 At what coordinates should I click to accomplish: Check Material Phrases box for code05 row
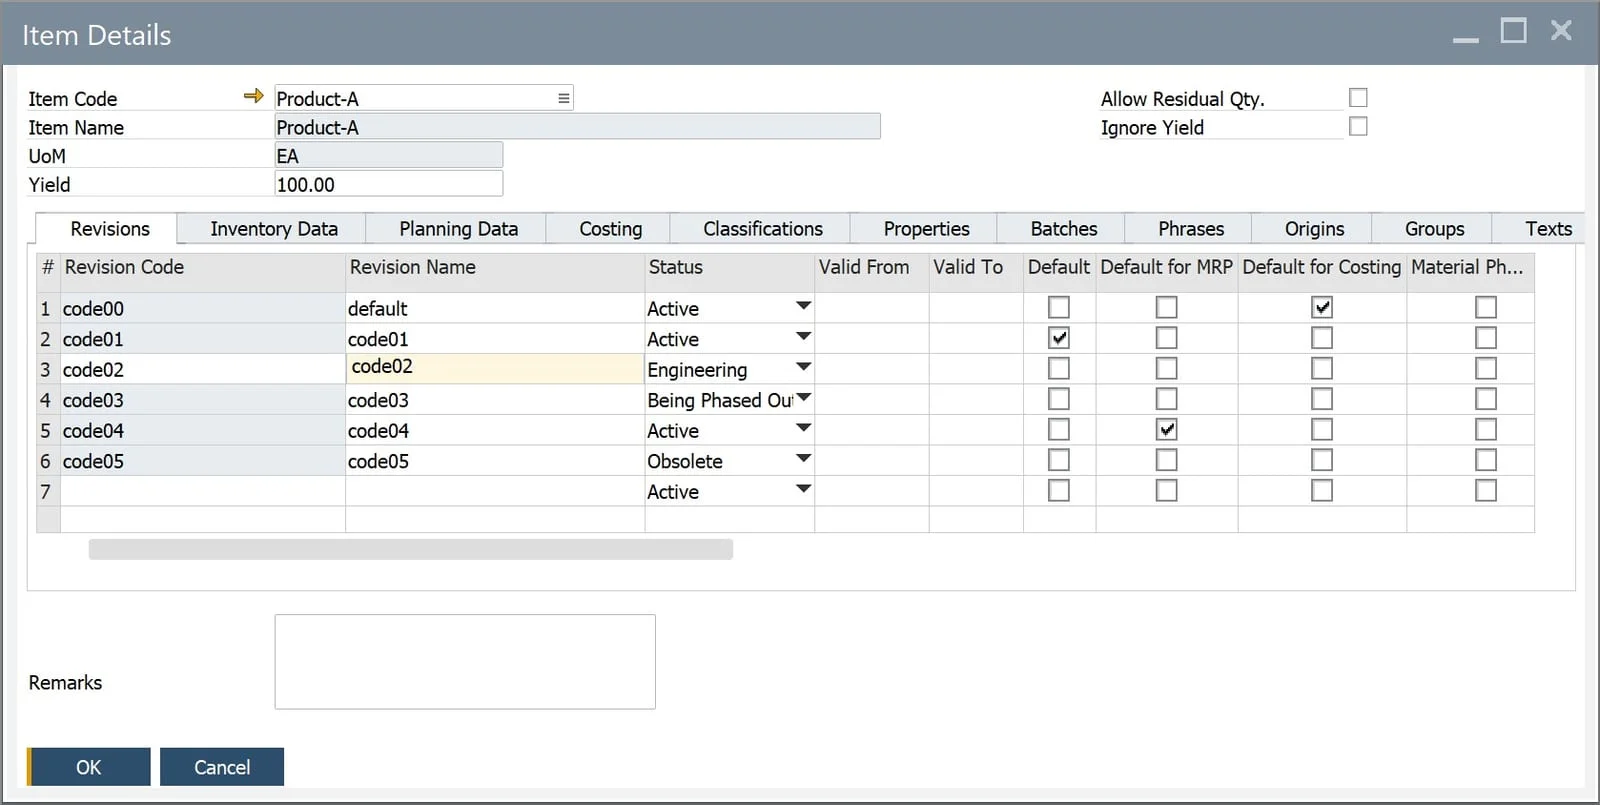[1486, 460]
